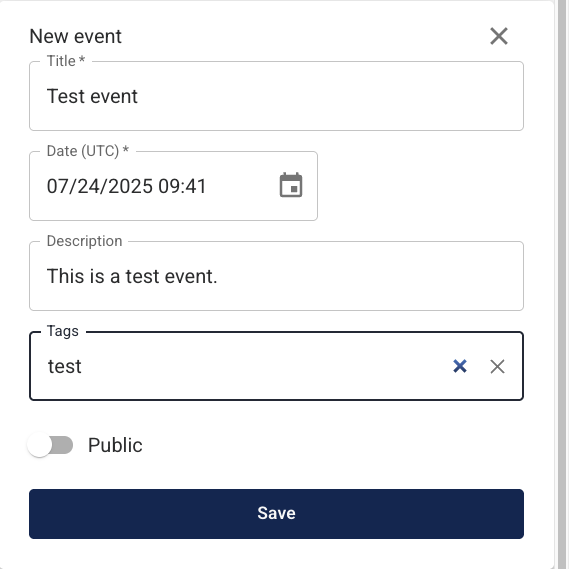This screenshot has width=569, height=569.
Task: Click the Title * field label
Action: tap(66, 61)
